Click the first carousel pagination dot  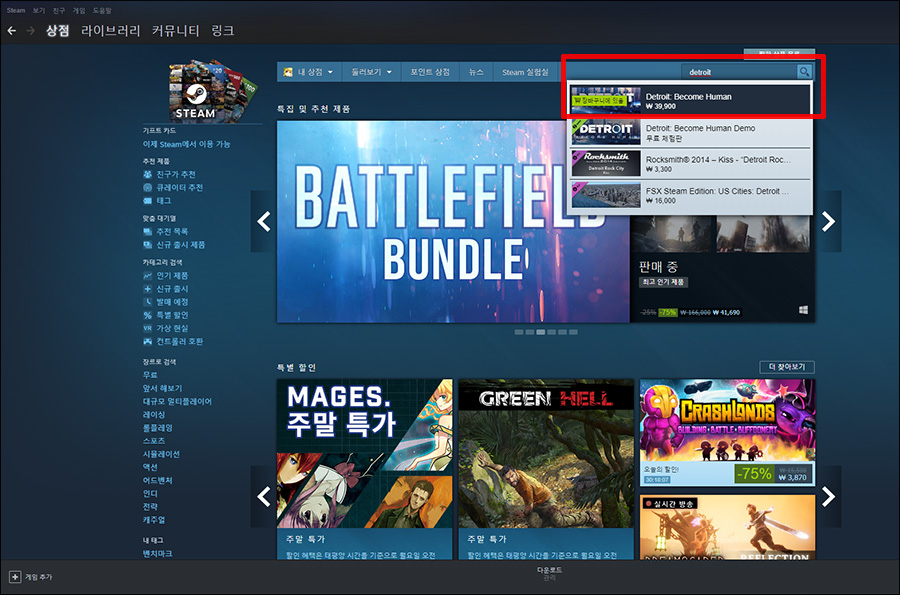(x=519, y=332)
